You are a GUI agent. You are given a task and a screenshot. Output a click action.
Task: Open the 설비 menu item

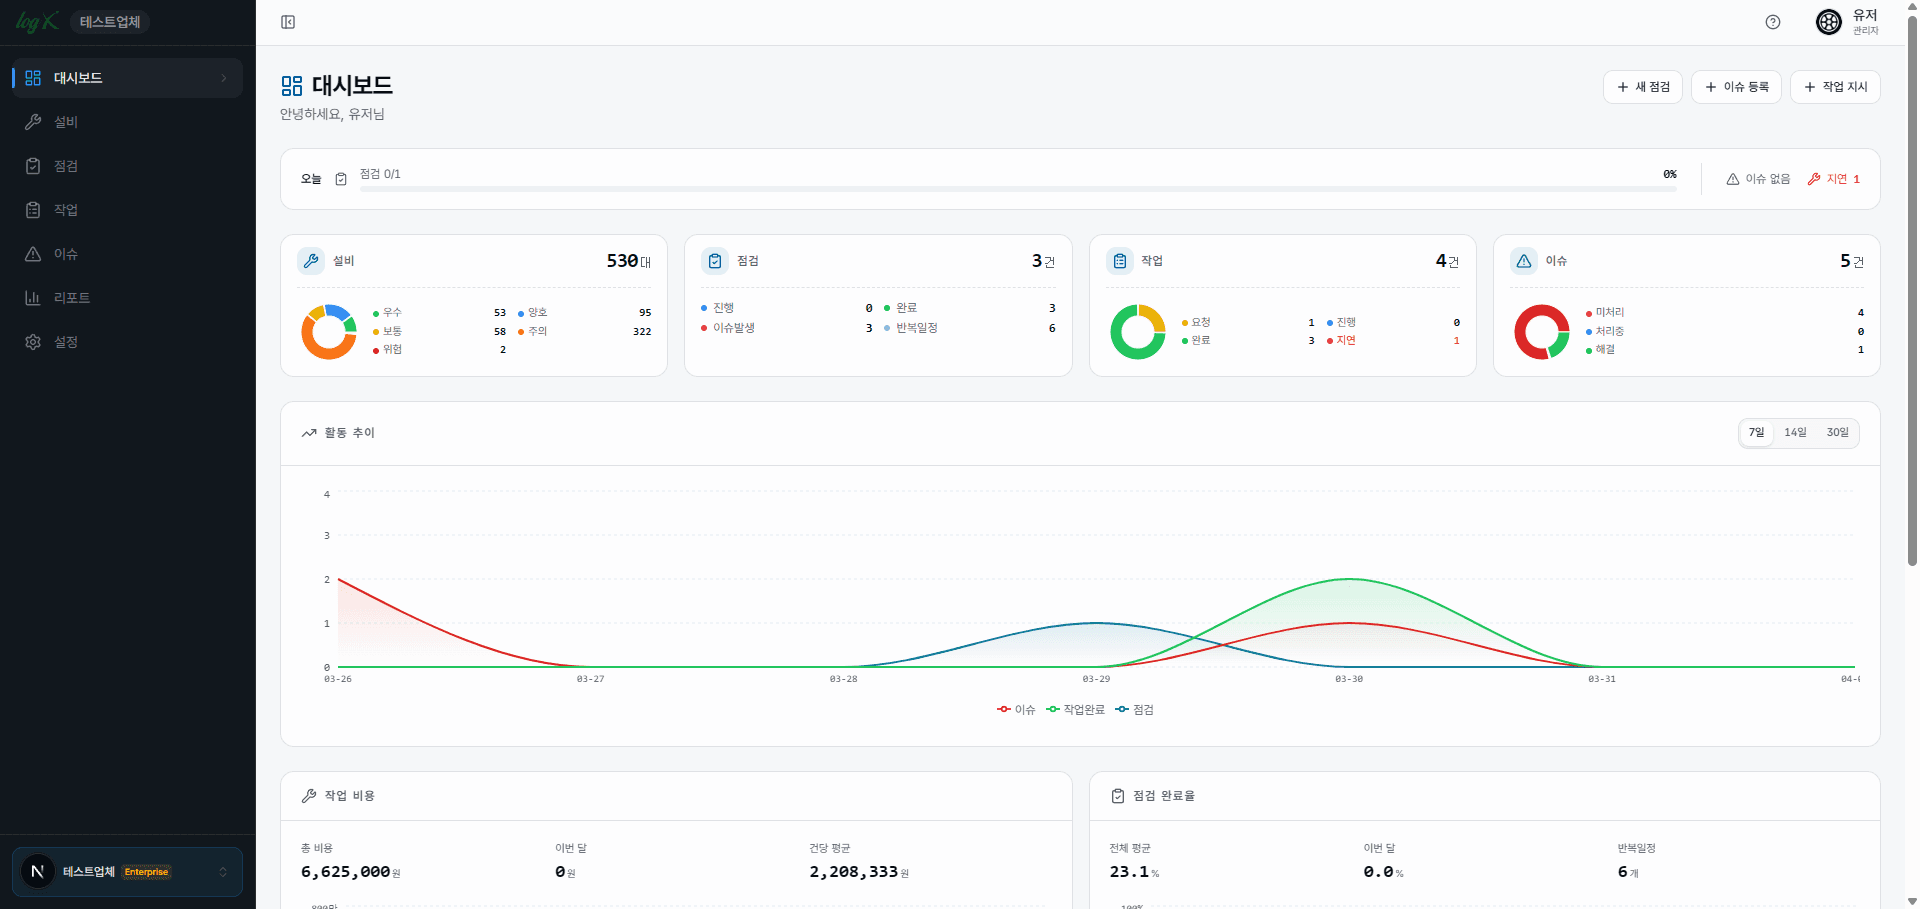coord(128,122)
